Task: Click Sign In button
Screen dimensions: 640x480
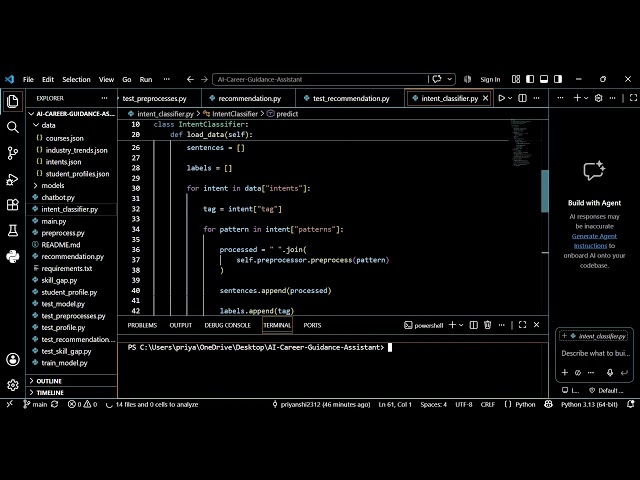Action: pos(490,79)
